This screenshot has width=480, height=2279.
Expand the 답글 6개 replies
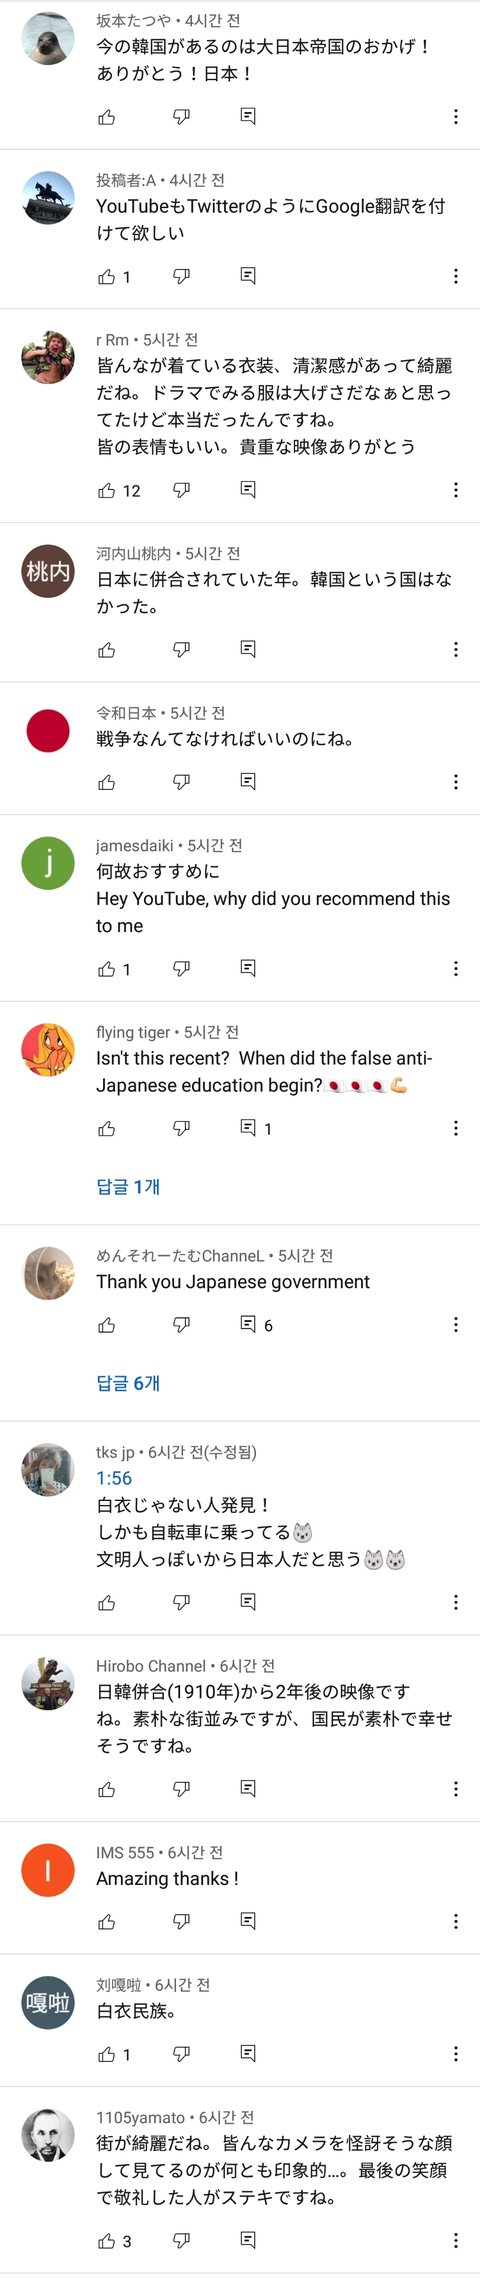pos(128,1383)
